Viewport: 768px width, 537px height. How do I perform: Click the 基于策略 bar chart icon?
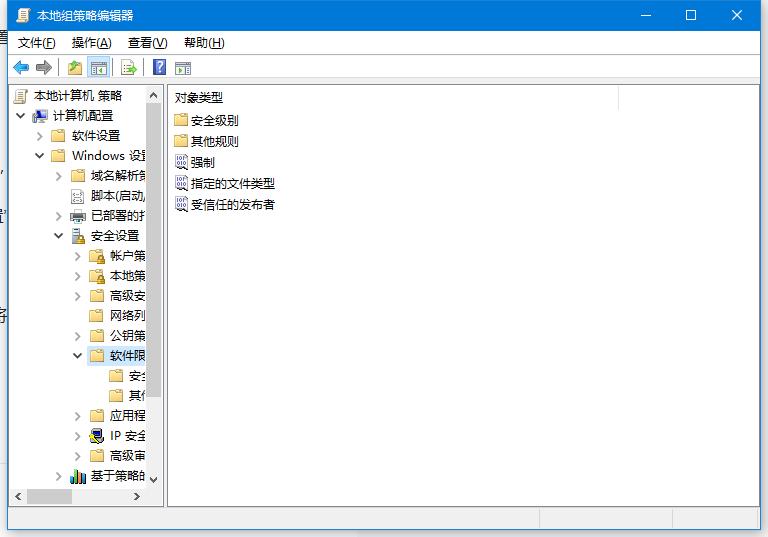(x=78, y=476)
